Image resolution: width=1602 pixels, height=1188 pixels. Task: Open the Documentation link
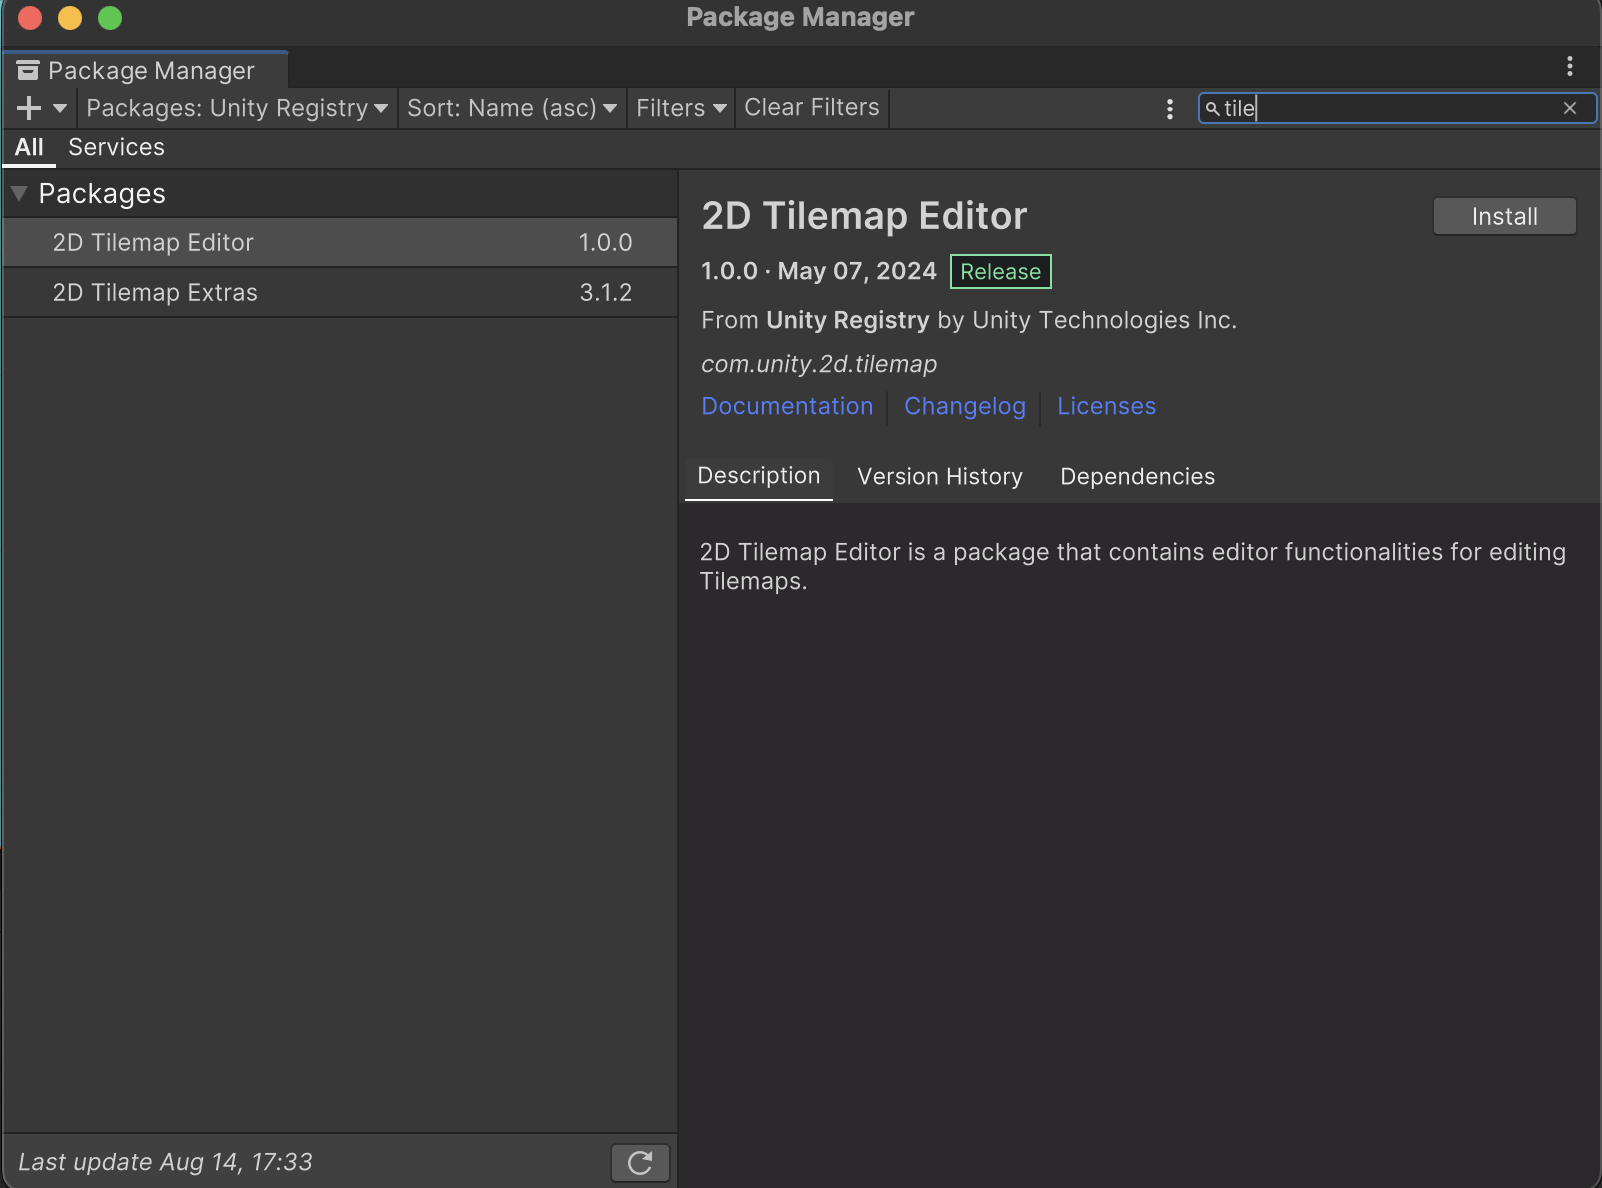(787, 406)
